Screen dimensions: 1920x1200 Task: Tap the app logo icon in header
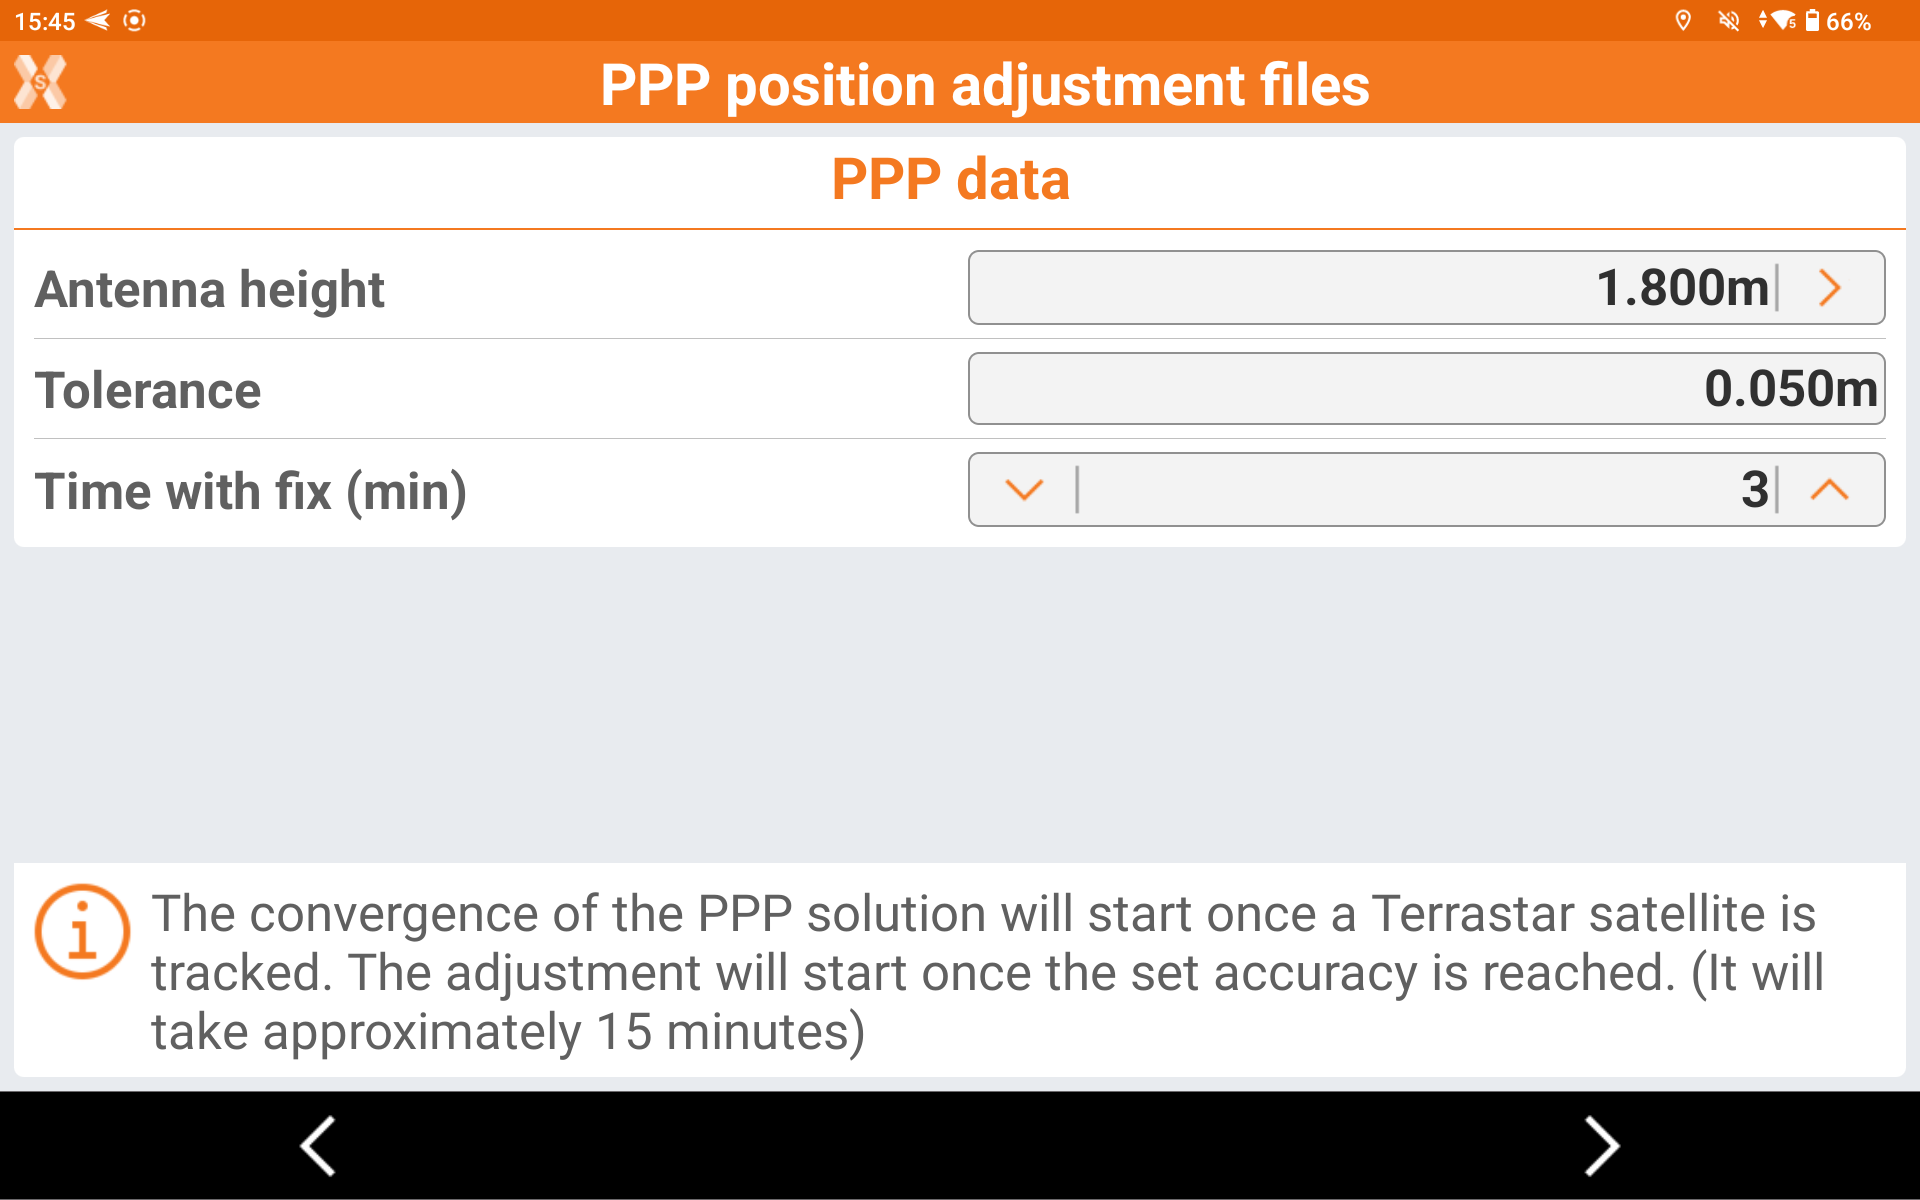pyautogui.click(x=40, y=82)
